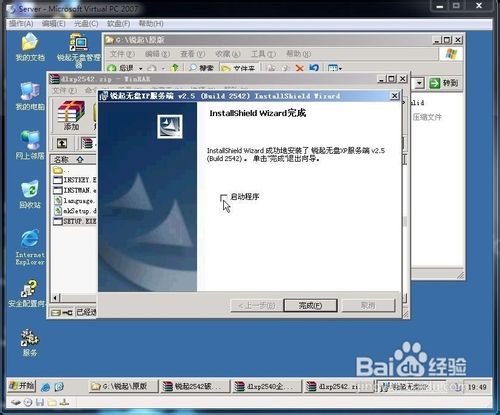Select language file in WinRAR list
The height and width of the screenshot is (415, 500).
pyautogui.click(x=75, y=201)
